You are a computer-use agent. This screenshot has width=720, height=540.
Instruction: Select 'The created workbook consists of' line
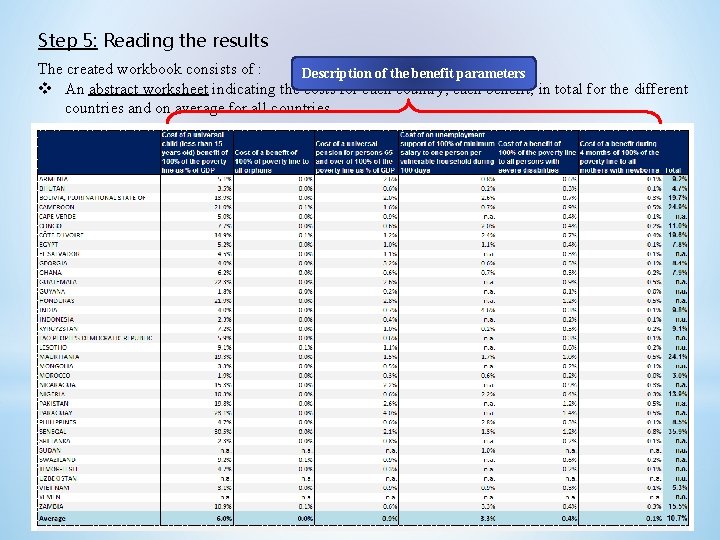(149, 69)
